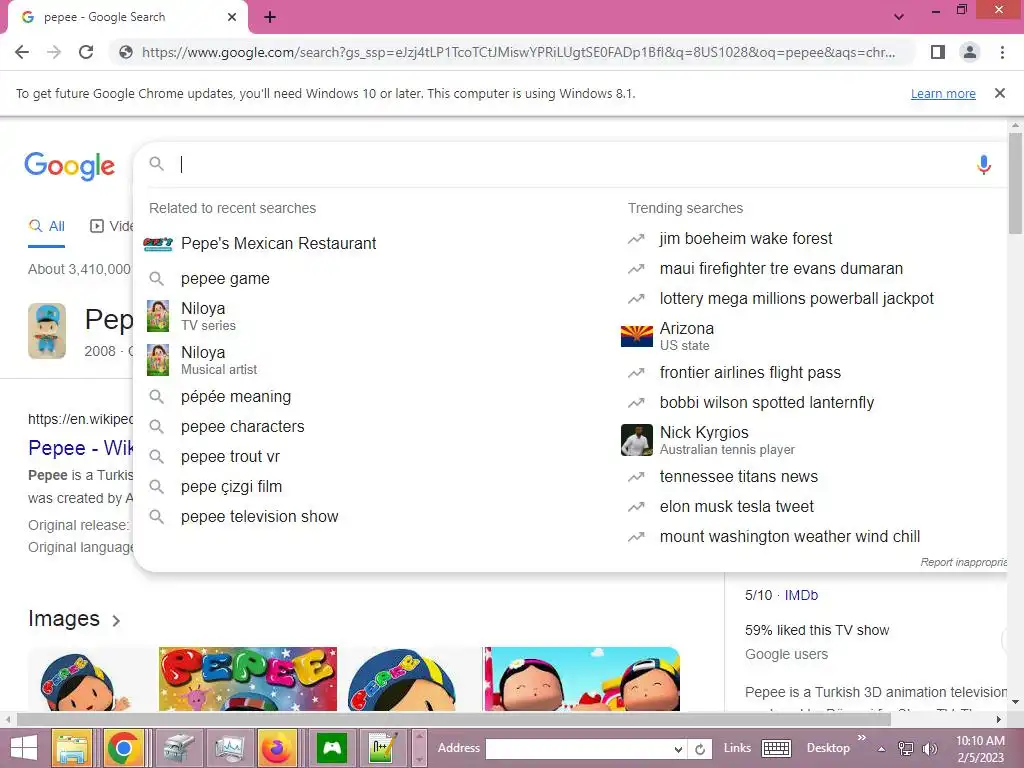
Task: Open the monitor chart icon in taskbar
Action: [229, 748]
